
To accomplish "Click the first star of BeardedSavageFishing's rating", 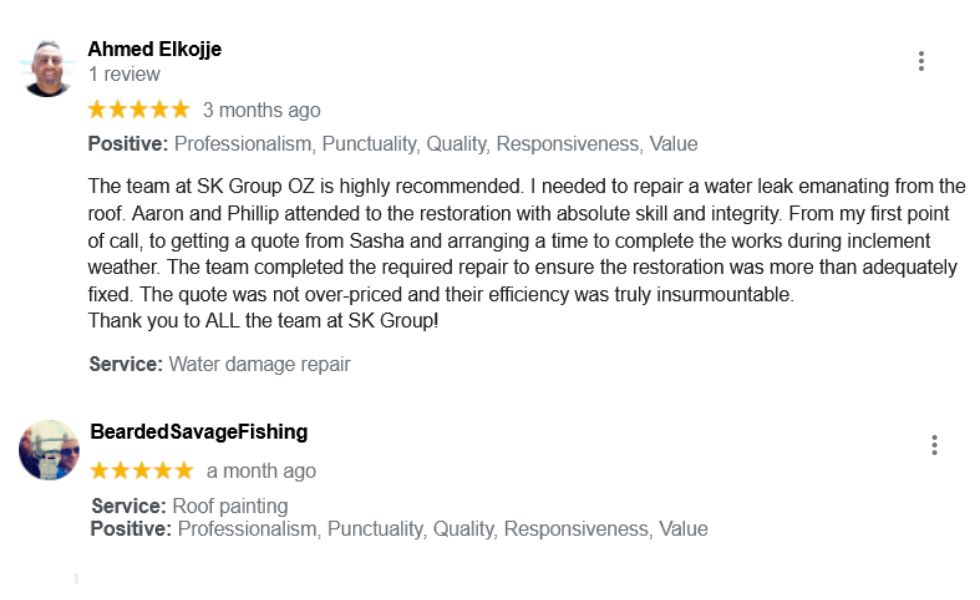I will tap(100, 471).
